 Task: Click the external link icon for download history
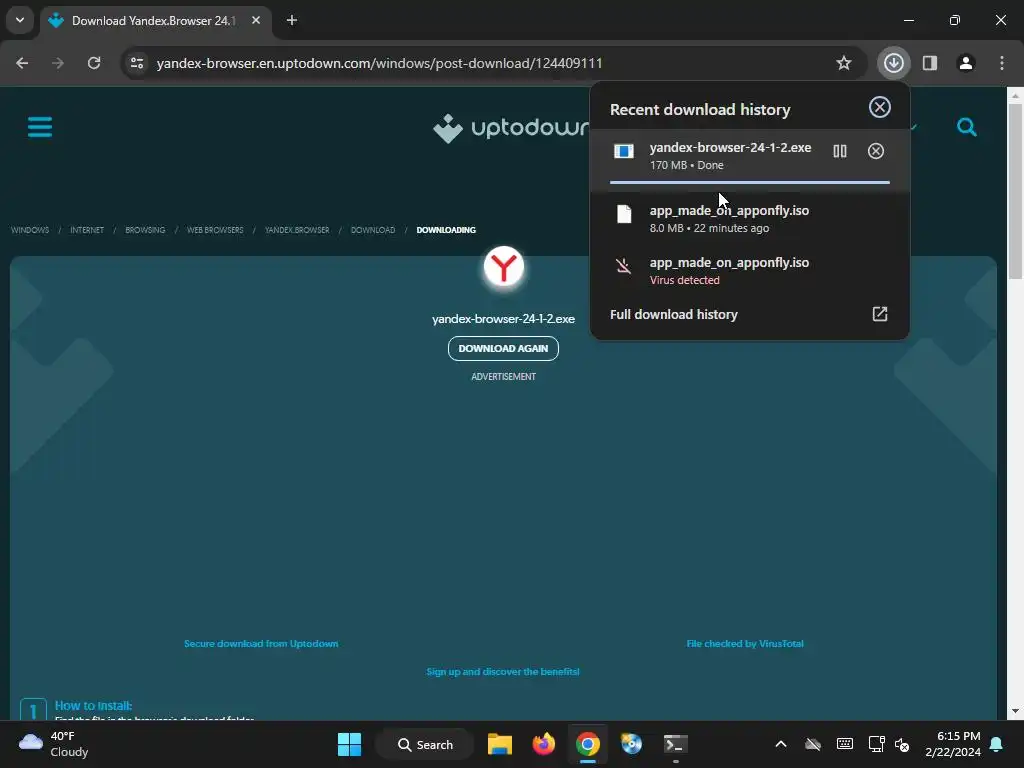[880, 314]
